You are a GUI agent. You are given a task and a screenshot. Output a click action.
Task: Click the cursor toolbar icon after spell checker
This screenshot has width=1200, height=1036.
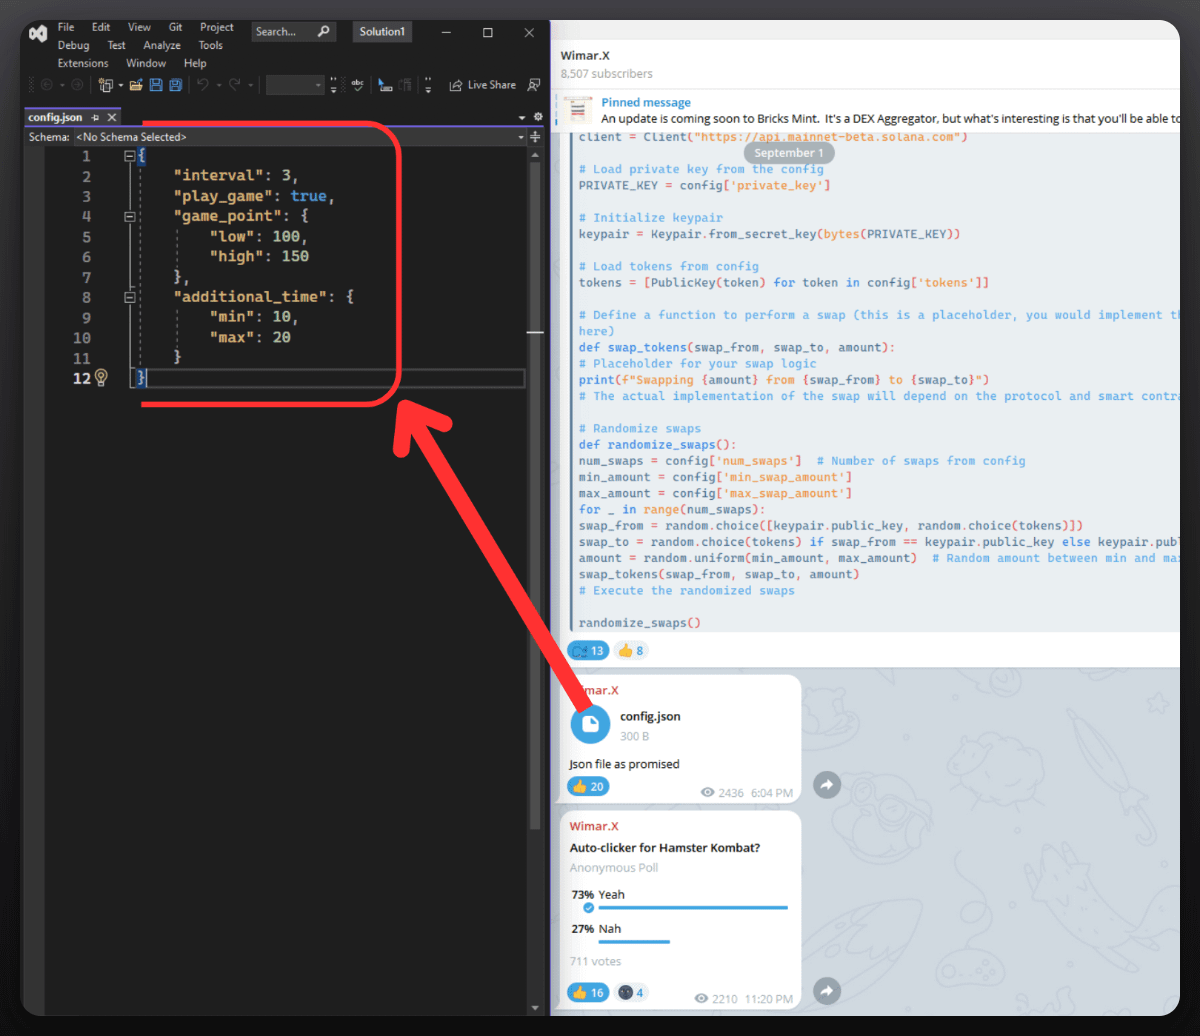(385, 85)
